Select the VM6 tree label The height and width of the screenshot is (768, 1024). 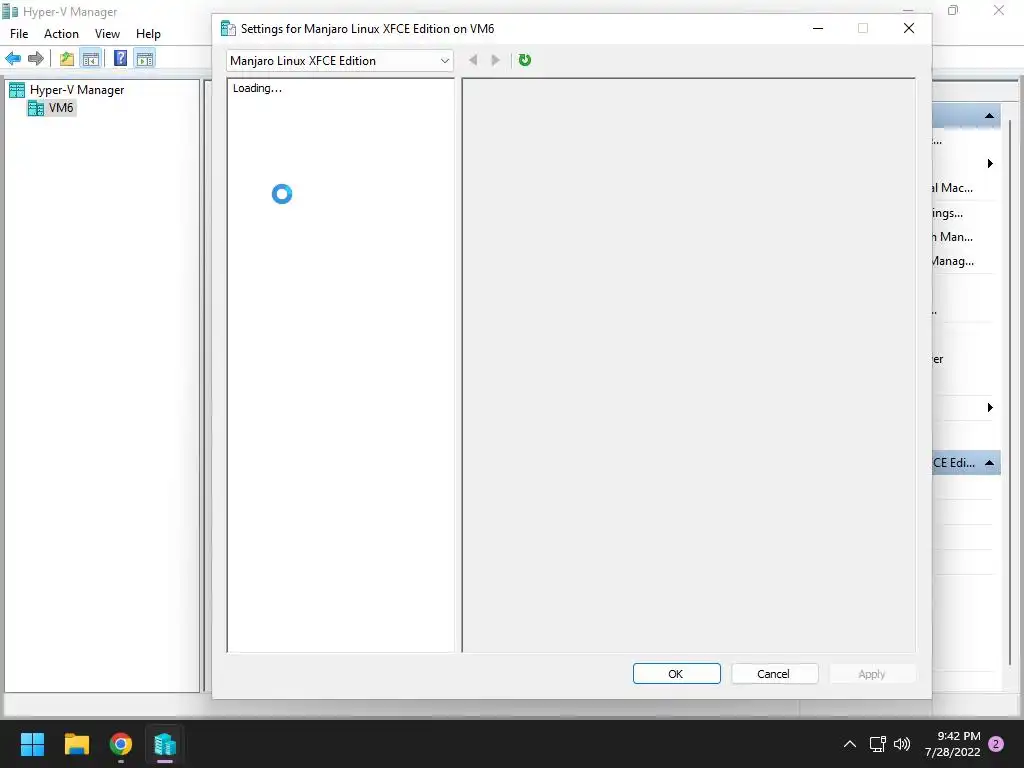click(x=61, y=108)
